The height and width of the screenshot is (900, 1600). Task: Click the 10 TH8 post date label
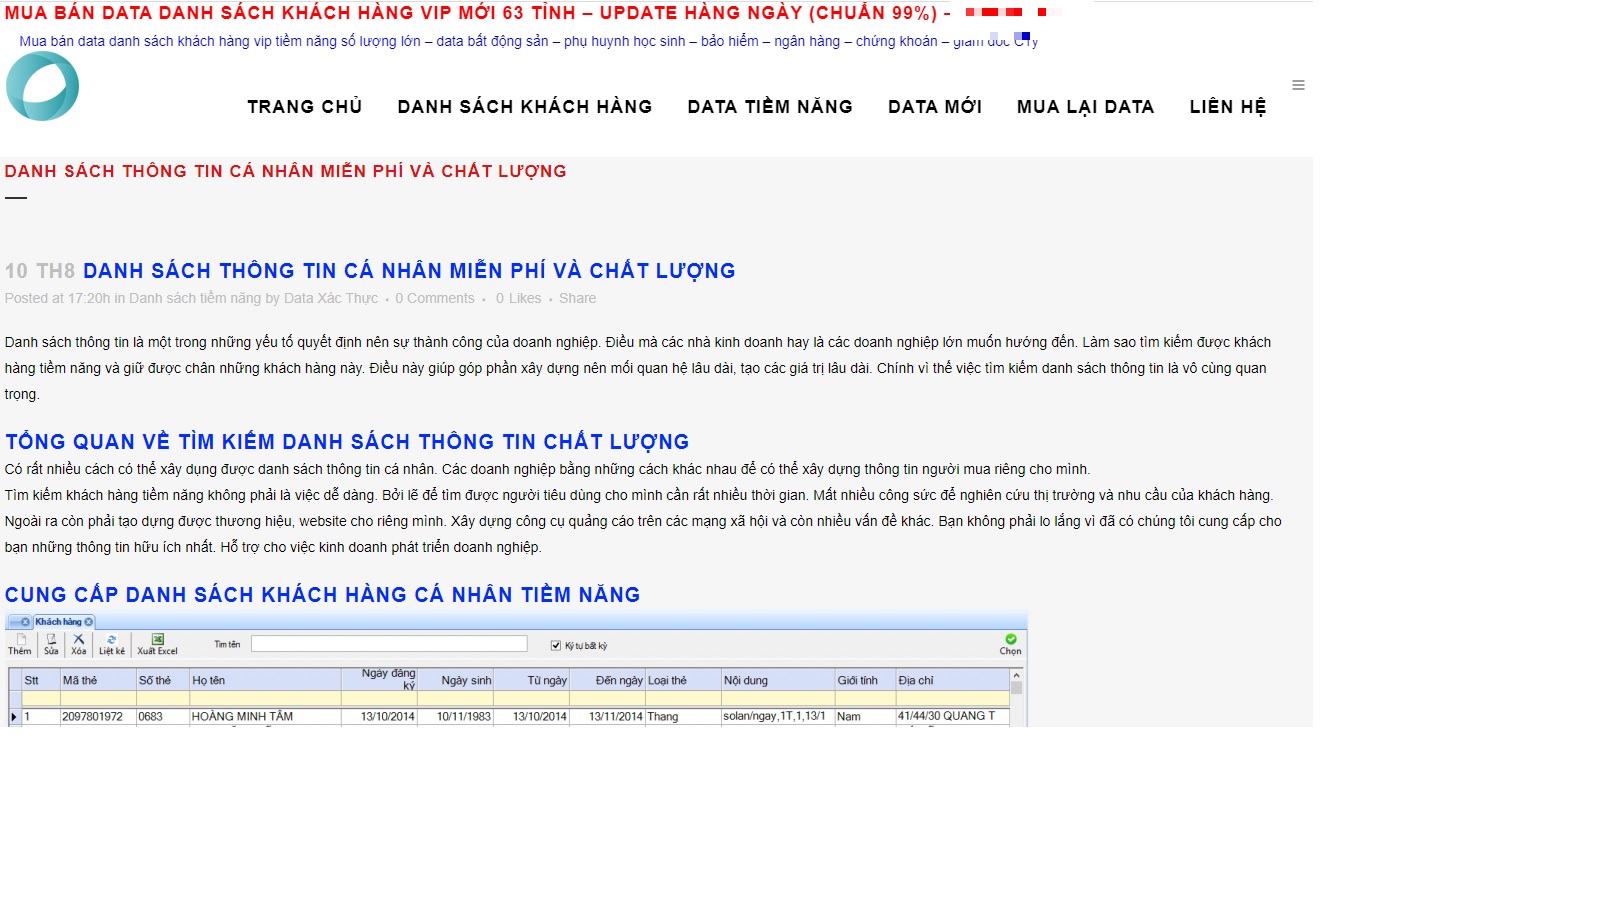[x=40, y=271]
